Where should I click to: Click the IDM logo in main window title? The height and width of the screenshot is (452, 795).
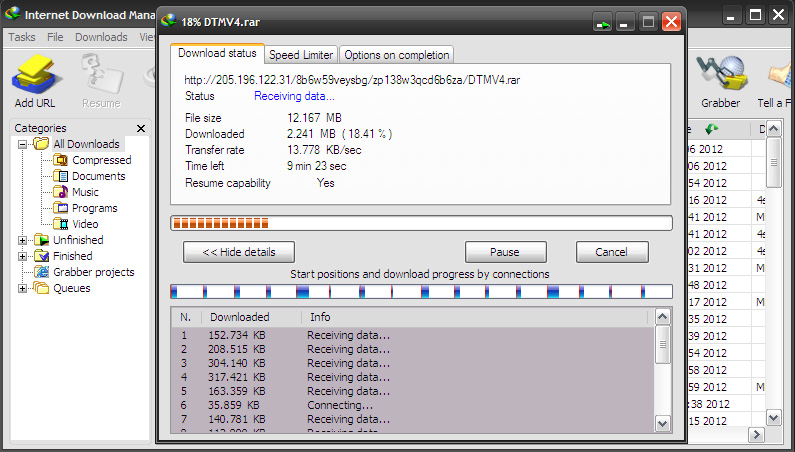pyautogui.click(x=12, y=14)
